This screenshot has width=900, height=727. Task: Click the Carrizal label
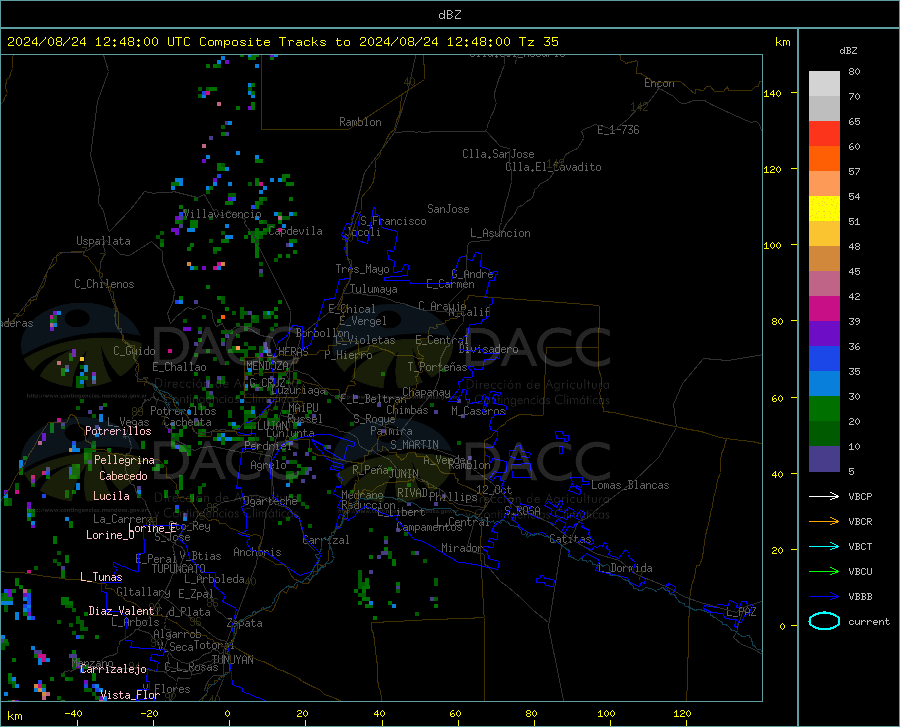(326, 540)
